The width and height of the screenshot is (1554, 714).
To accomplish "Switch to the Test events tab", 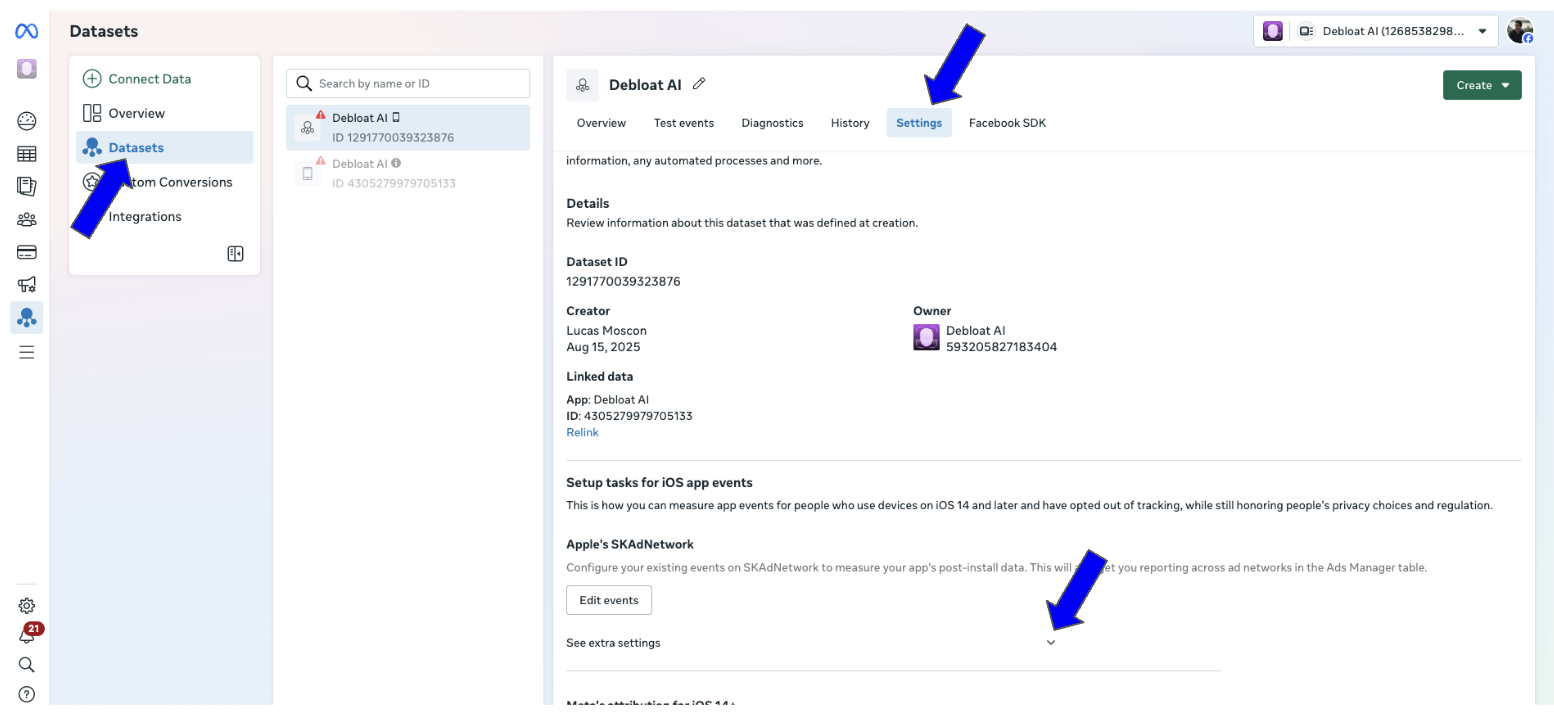I will (x=683, y=123).
